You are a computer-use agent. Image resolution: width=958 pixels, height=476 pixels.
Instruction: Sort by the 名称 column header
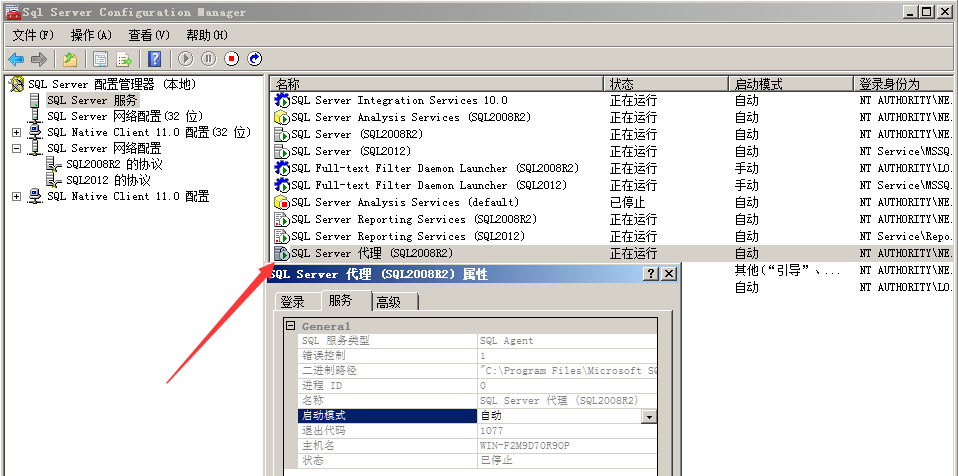pyautogui.click(x=437, y=84)
